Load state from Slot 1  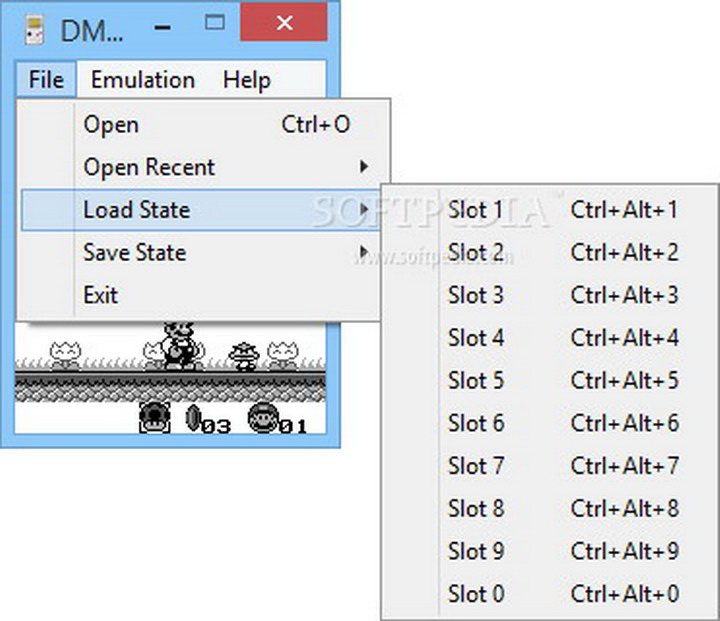tap(475, 210)
